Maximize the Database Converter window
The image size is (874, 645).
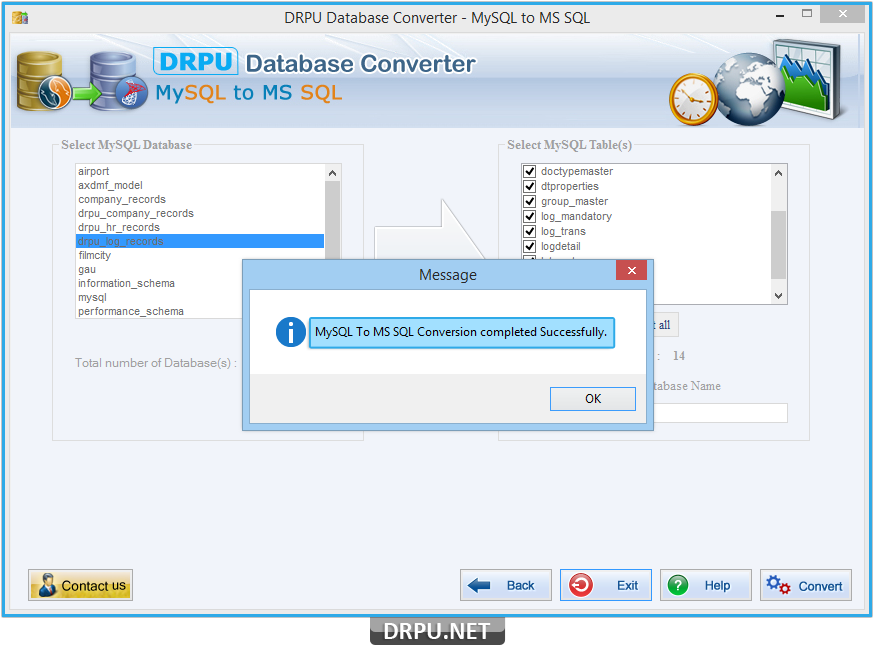(x=807, y=14)
